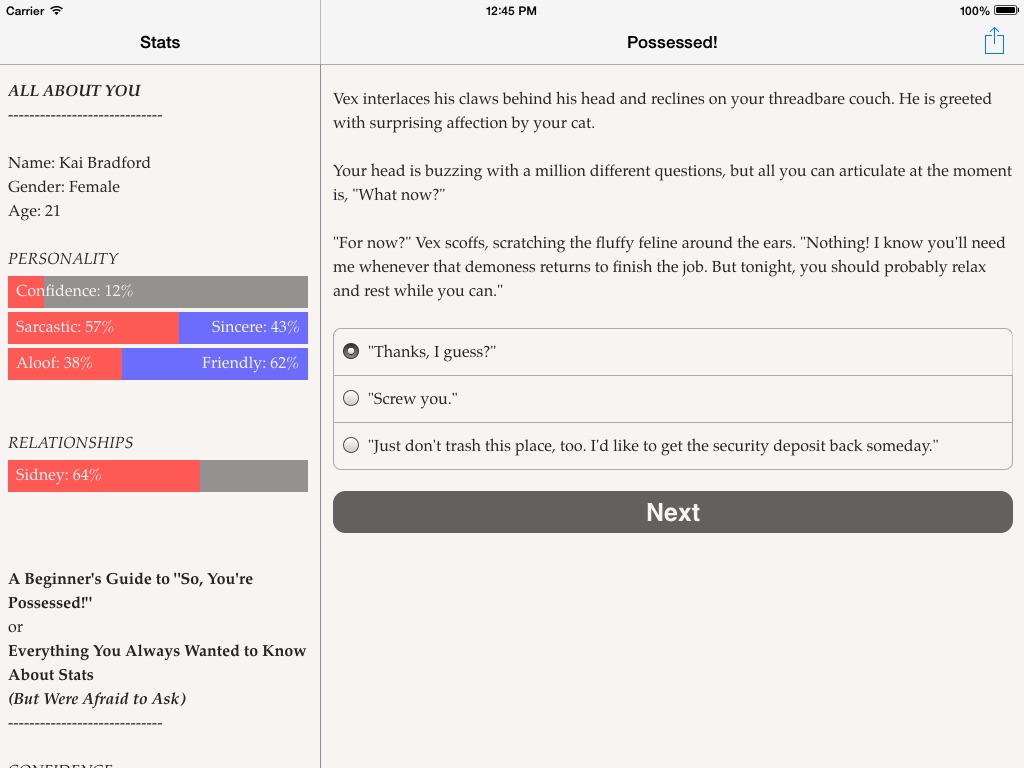Tap the RELATIONSHIPS section heading

click(x=71, y=443)
